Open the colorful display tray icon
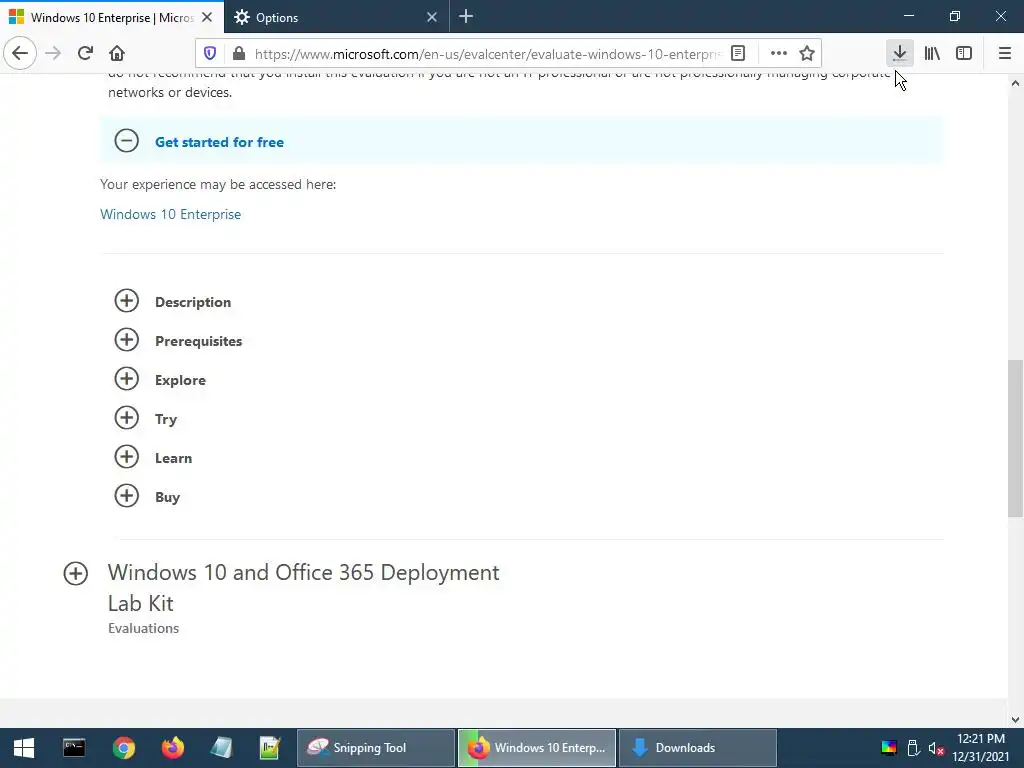Viewport: 1024px width, 768px height. 889,748
